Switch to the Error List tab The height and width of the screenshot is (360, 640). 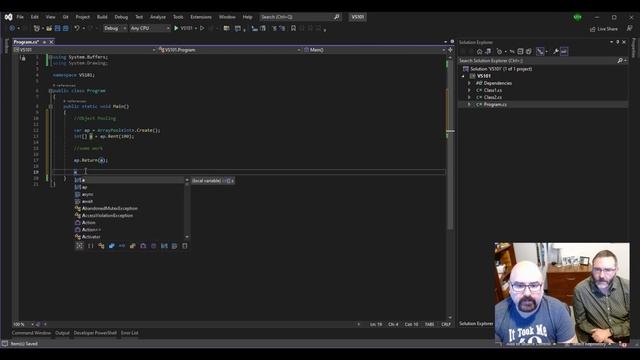[129, 333]
